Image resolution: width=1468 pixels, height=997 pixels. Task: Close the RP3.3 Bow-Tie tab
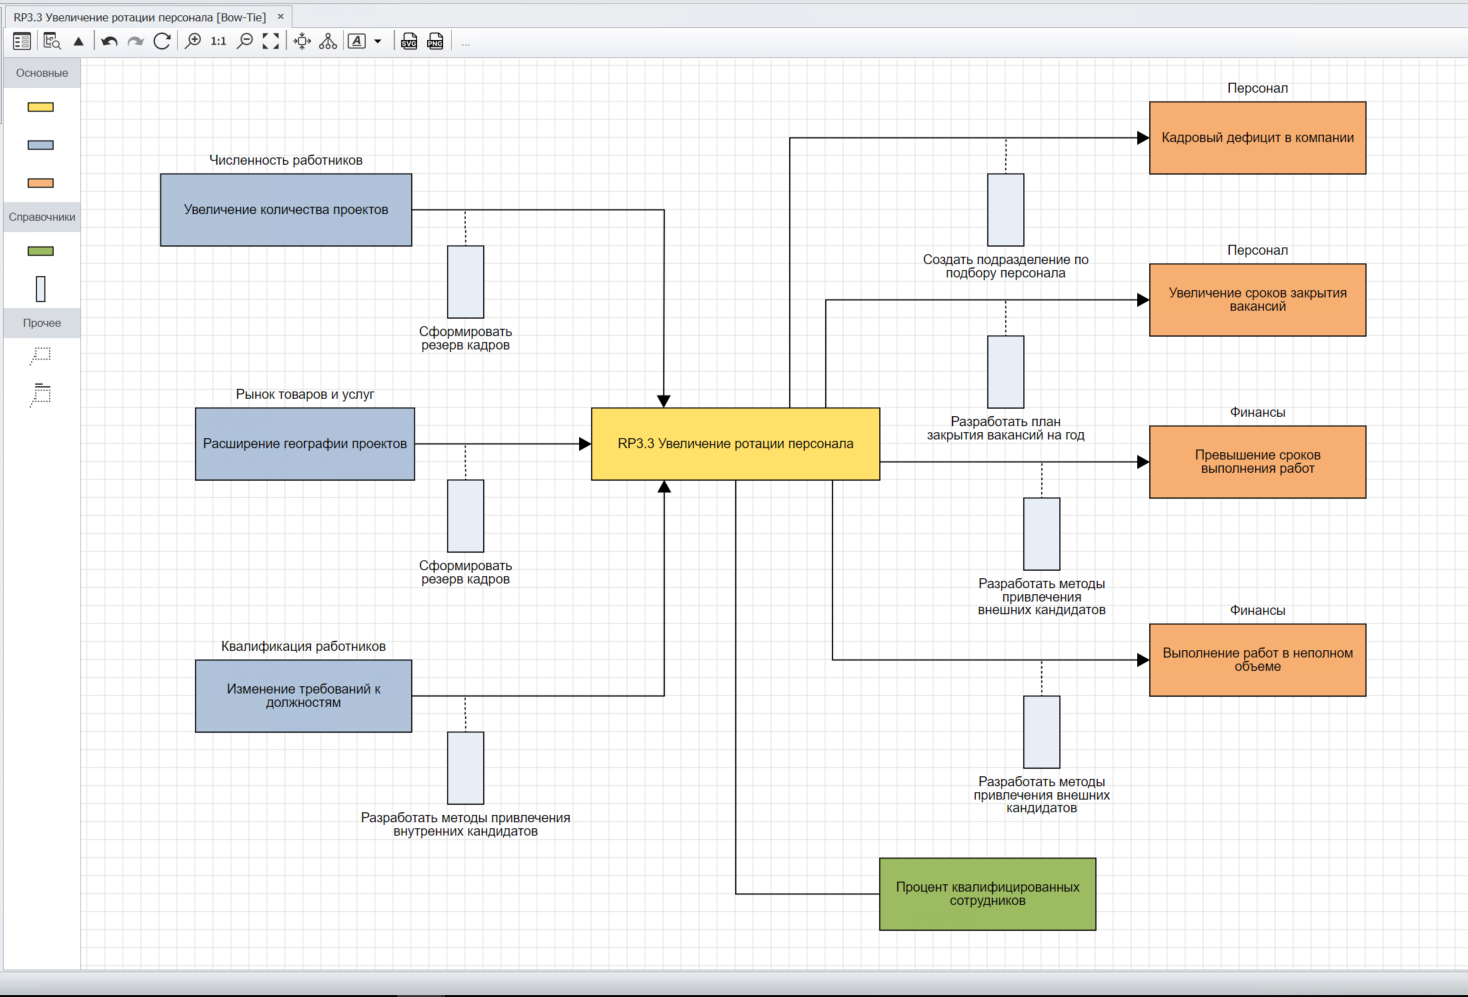[281, 17]
